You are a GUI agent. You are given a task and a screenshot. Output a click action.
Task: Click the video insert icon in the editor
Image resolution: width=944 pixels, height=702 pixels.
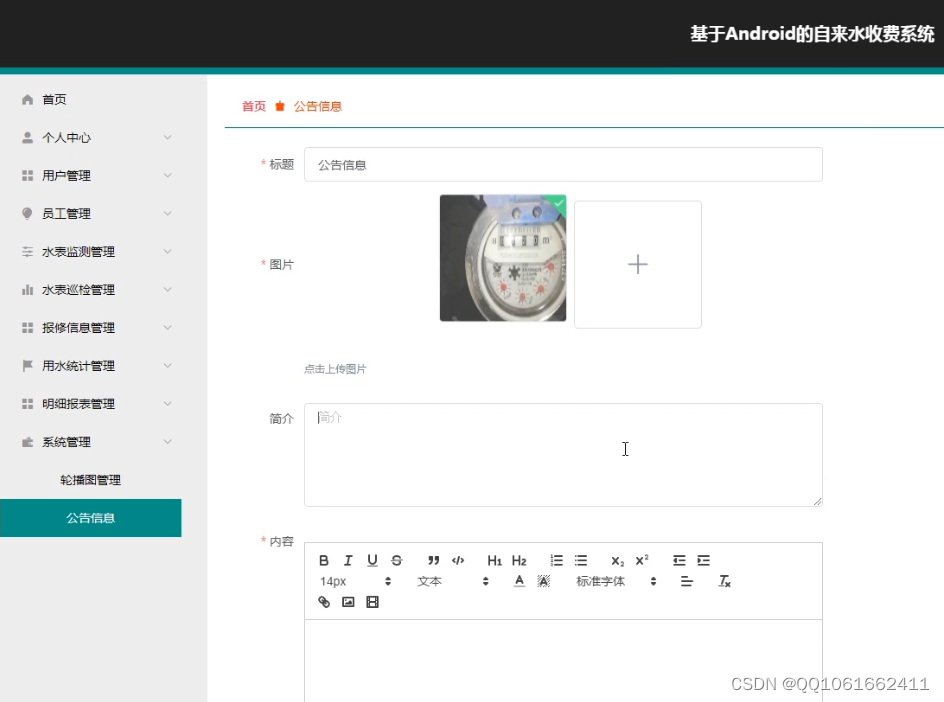click(x=371, y=602)
